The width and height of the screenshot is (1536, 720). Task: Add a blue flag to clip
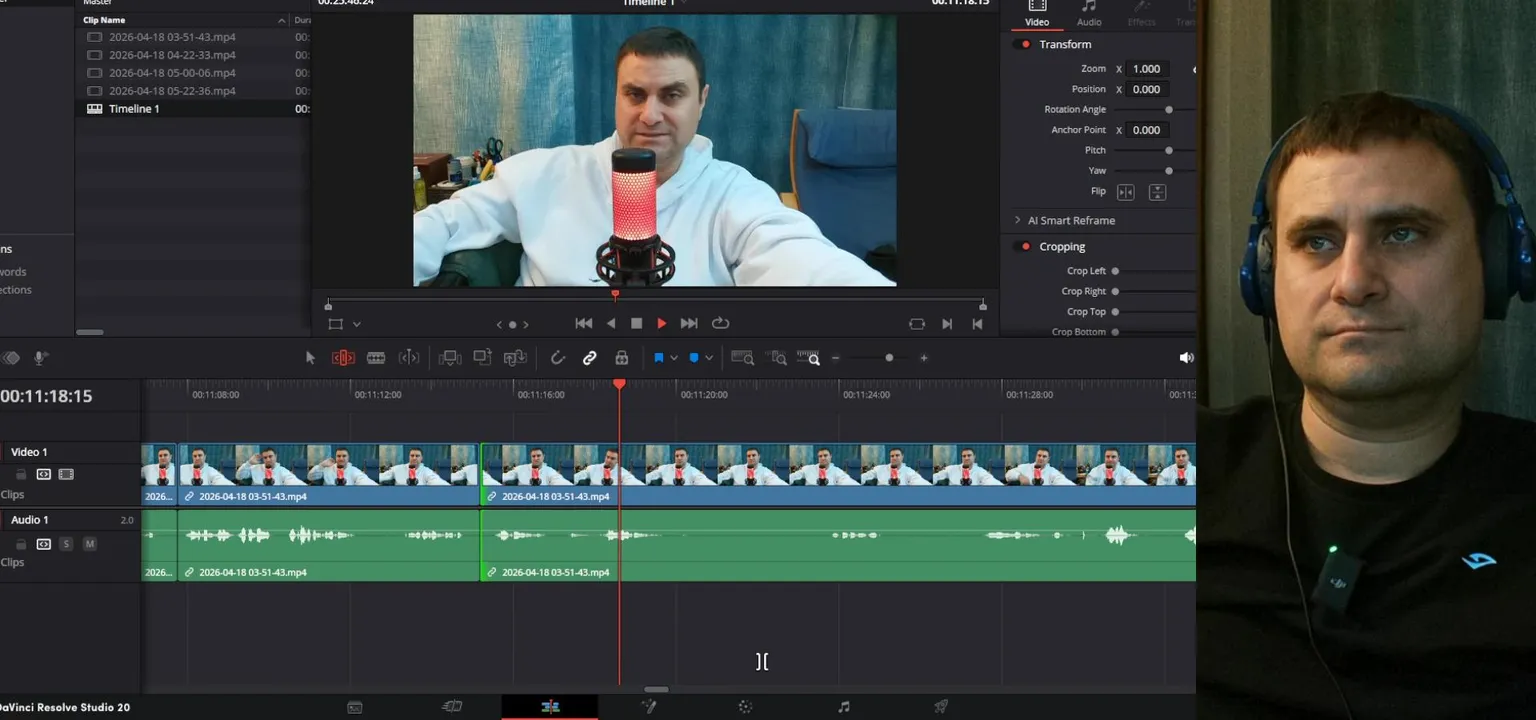[x=659, y=358]
